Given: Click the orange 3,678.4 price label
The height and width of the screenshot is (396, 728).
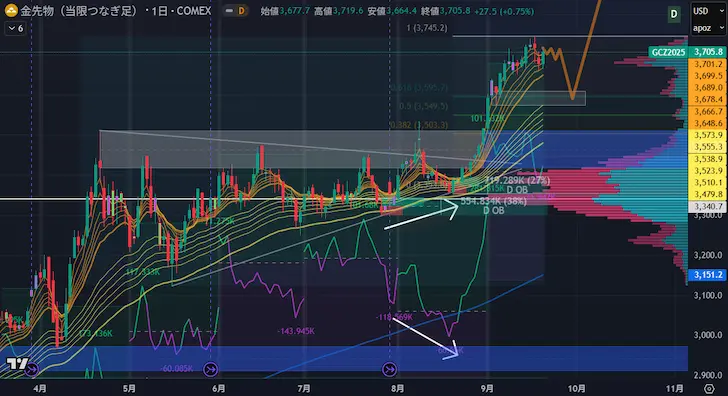Looking at the screenshot, I should tap(708, 99).
